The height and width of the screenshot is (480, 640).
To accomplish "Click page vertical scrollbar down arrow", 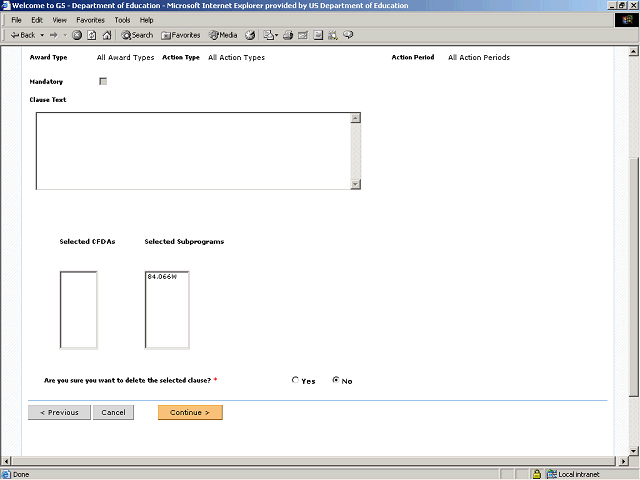I will pos(633,451).
